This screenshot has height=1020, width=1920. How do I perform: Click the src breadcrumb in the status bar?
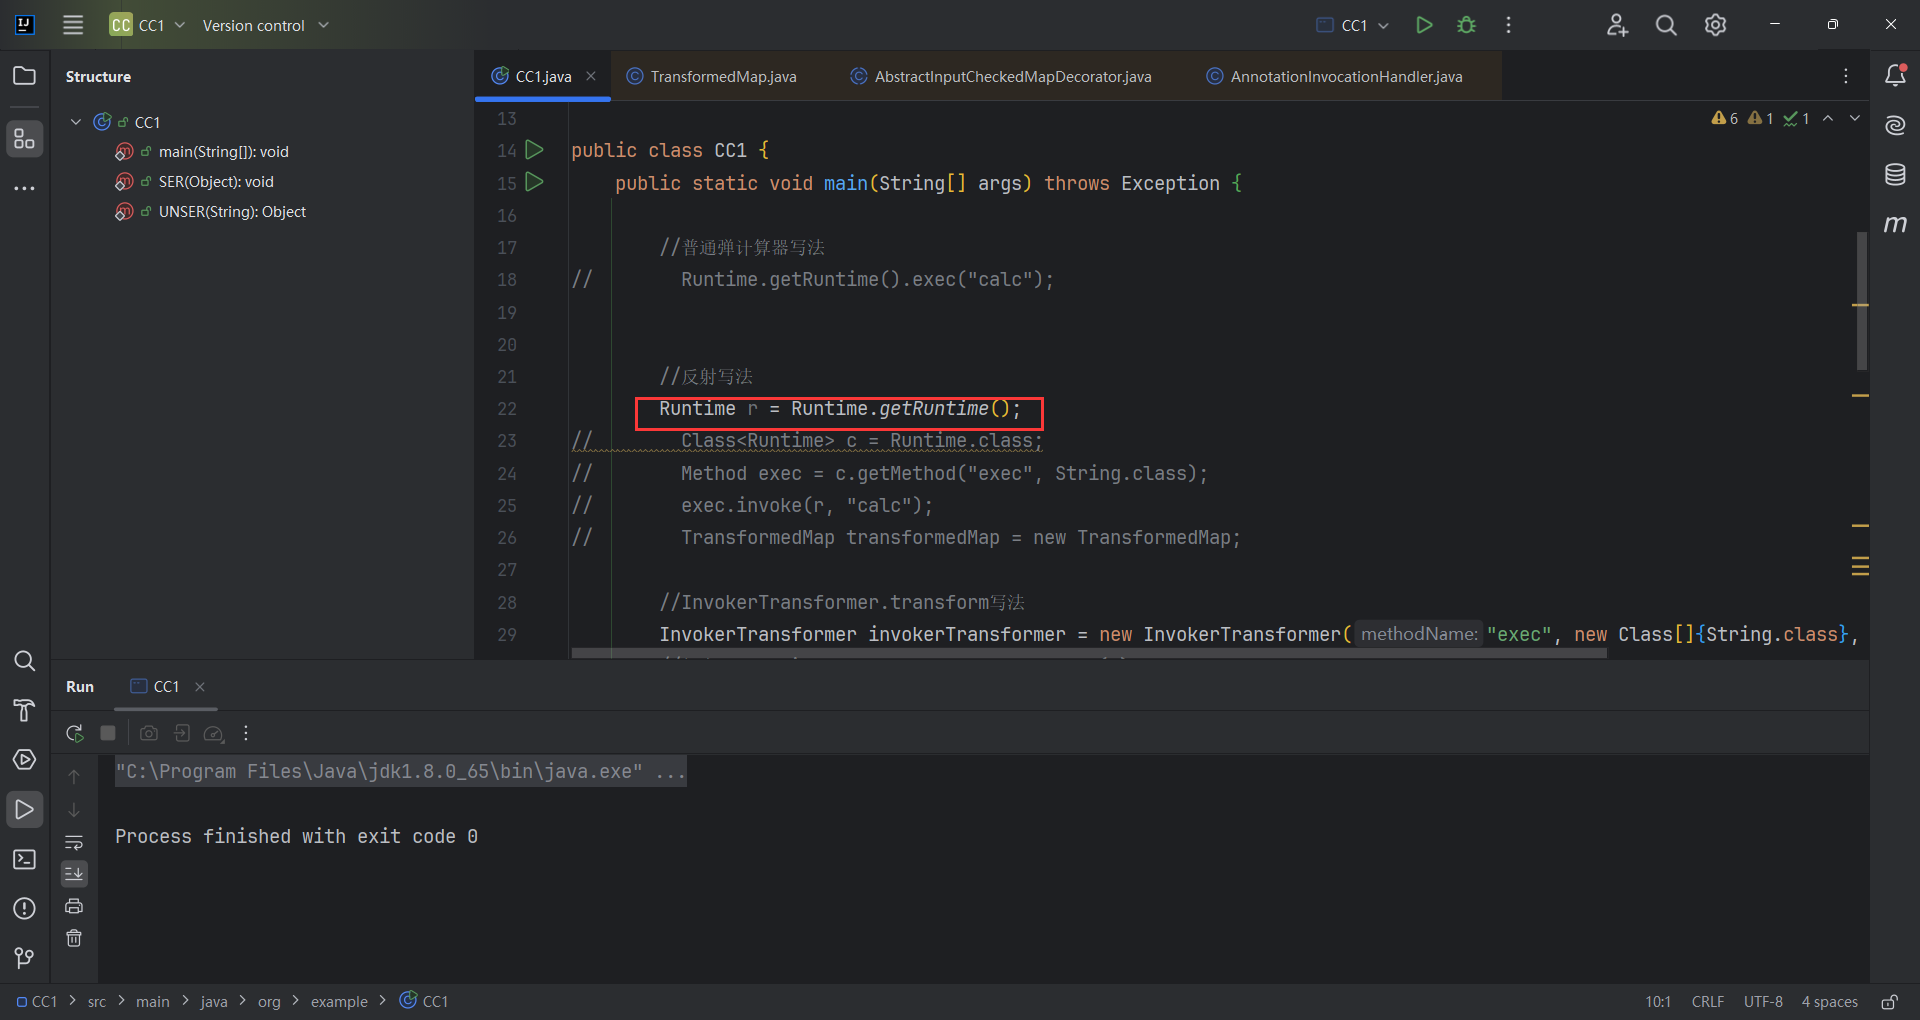tap(97, 1001)
